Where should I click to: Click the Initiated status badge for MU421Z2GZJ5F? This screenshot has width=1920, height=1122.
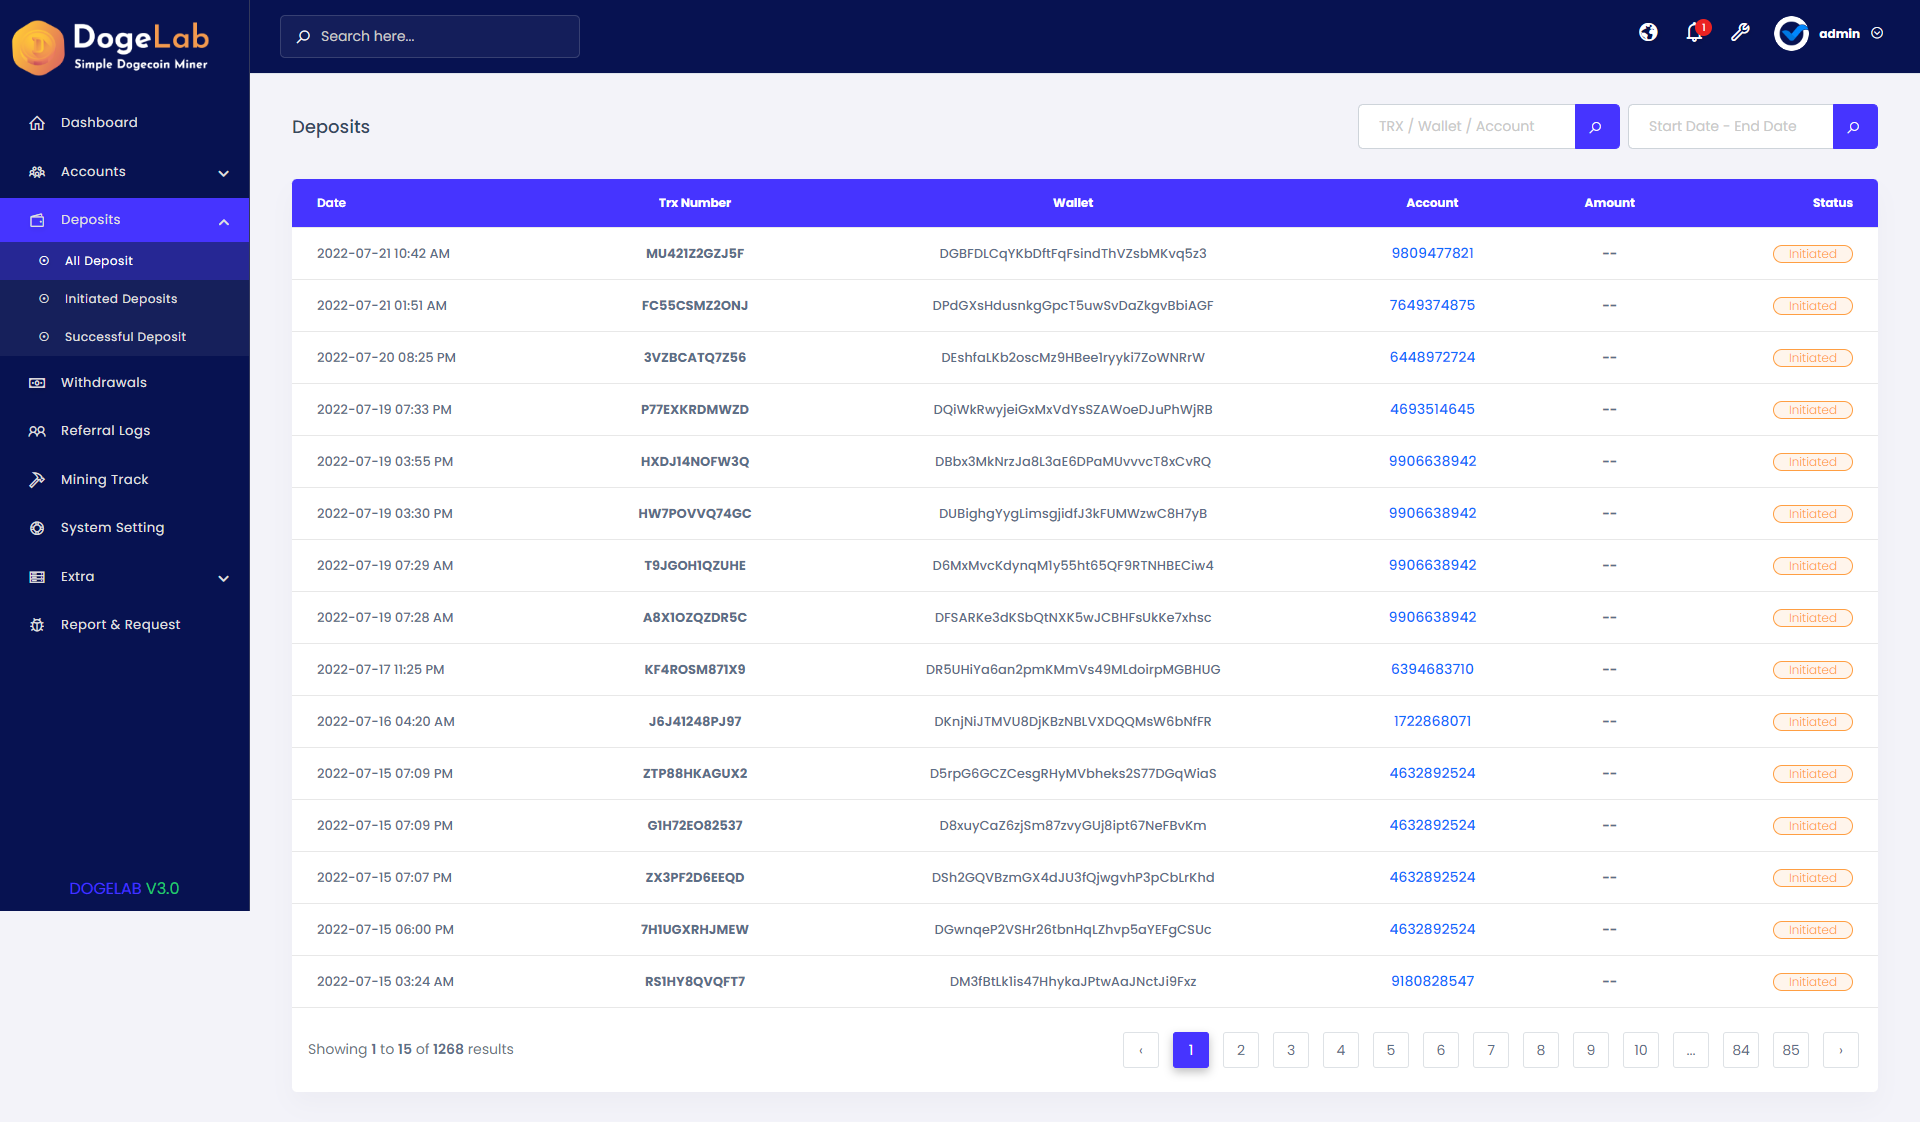click(1812, 253)
